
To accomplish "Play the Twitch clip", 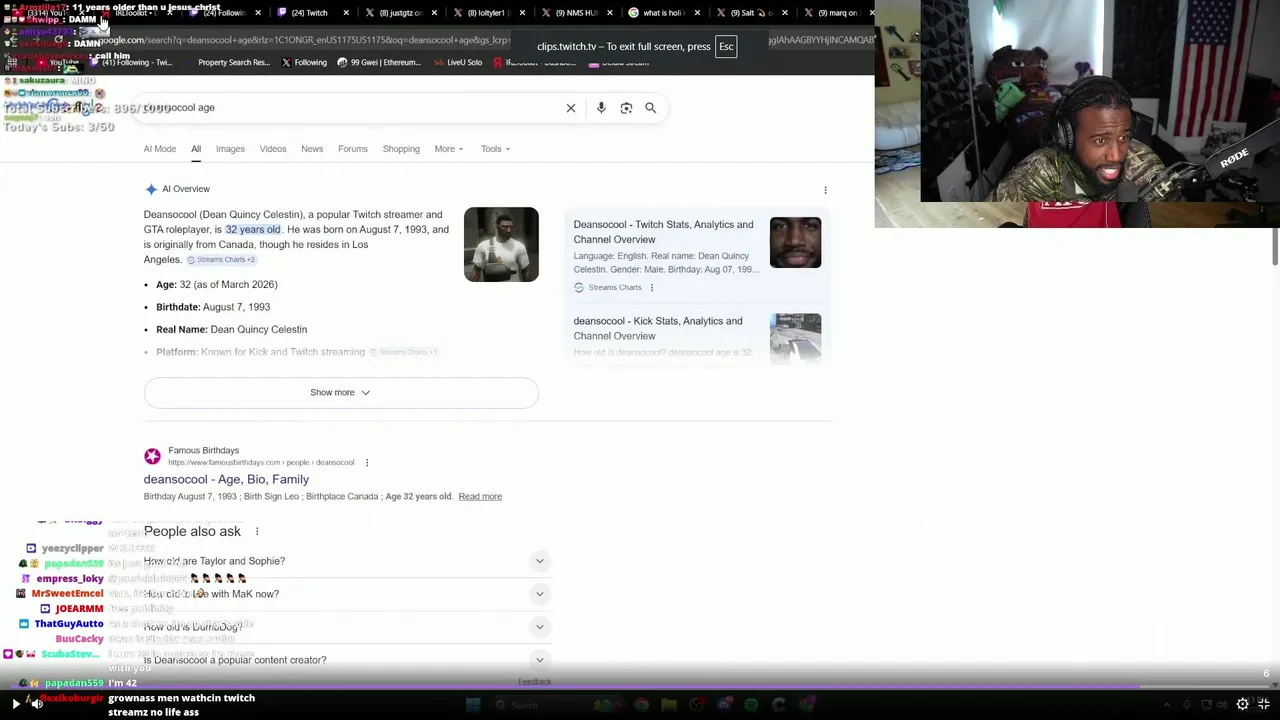I will pyautogui.click(x=15, y=704).
